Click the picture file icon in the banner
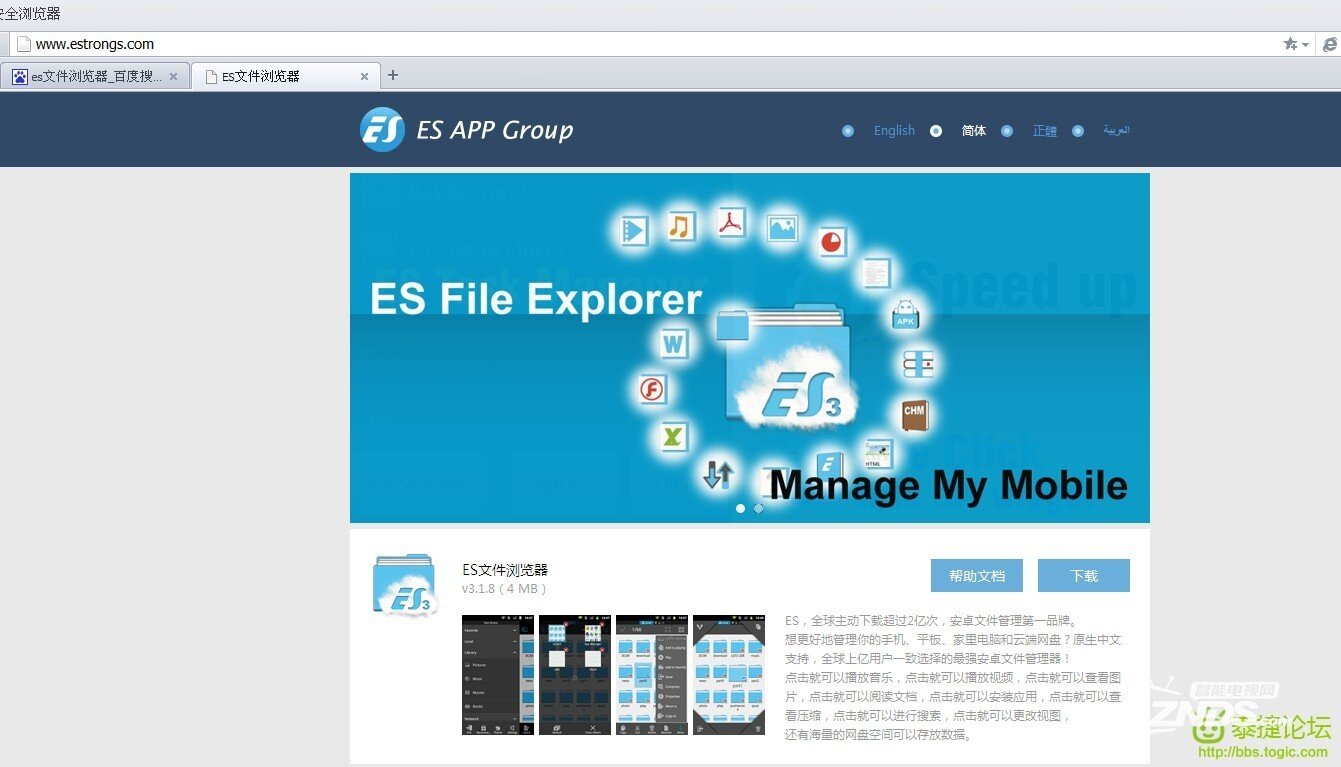Screen dimensions: 1341x767 click(x=782, y=228)
